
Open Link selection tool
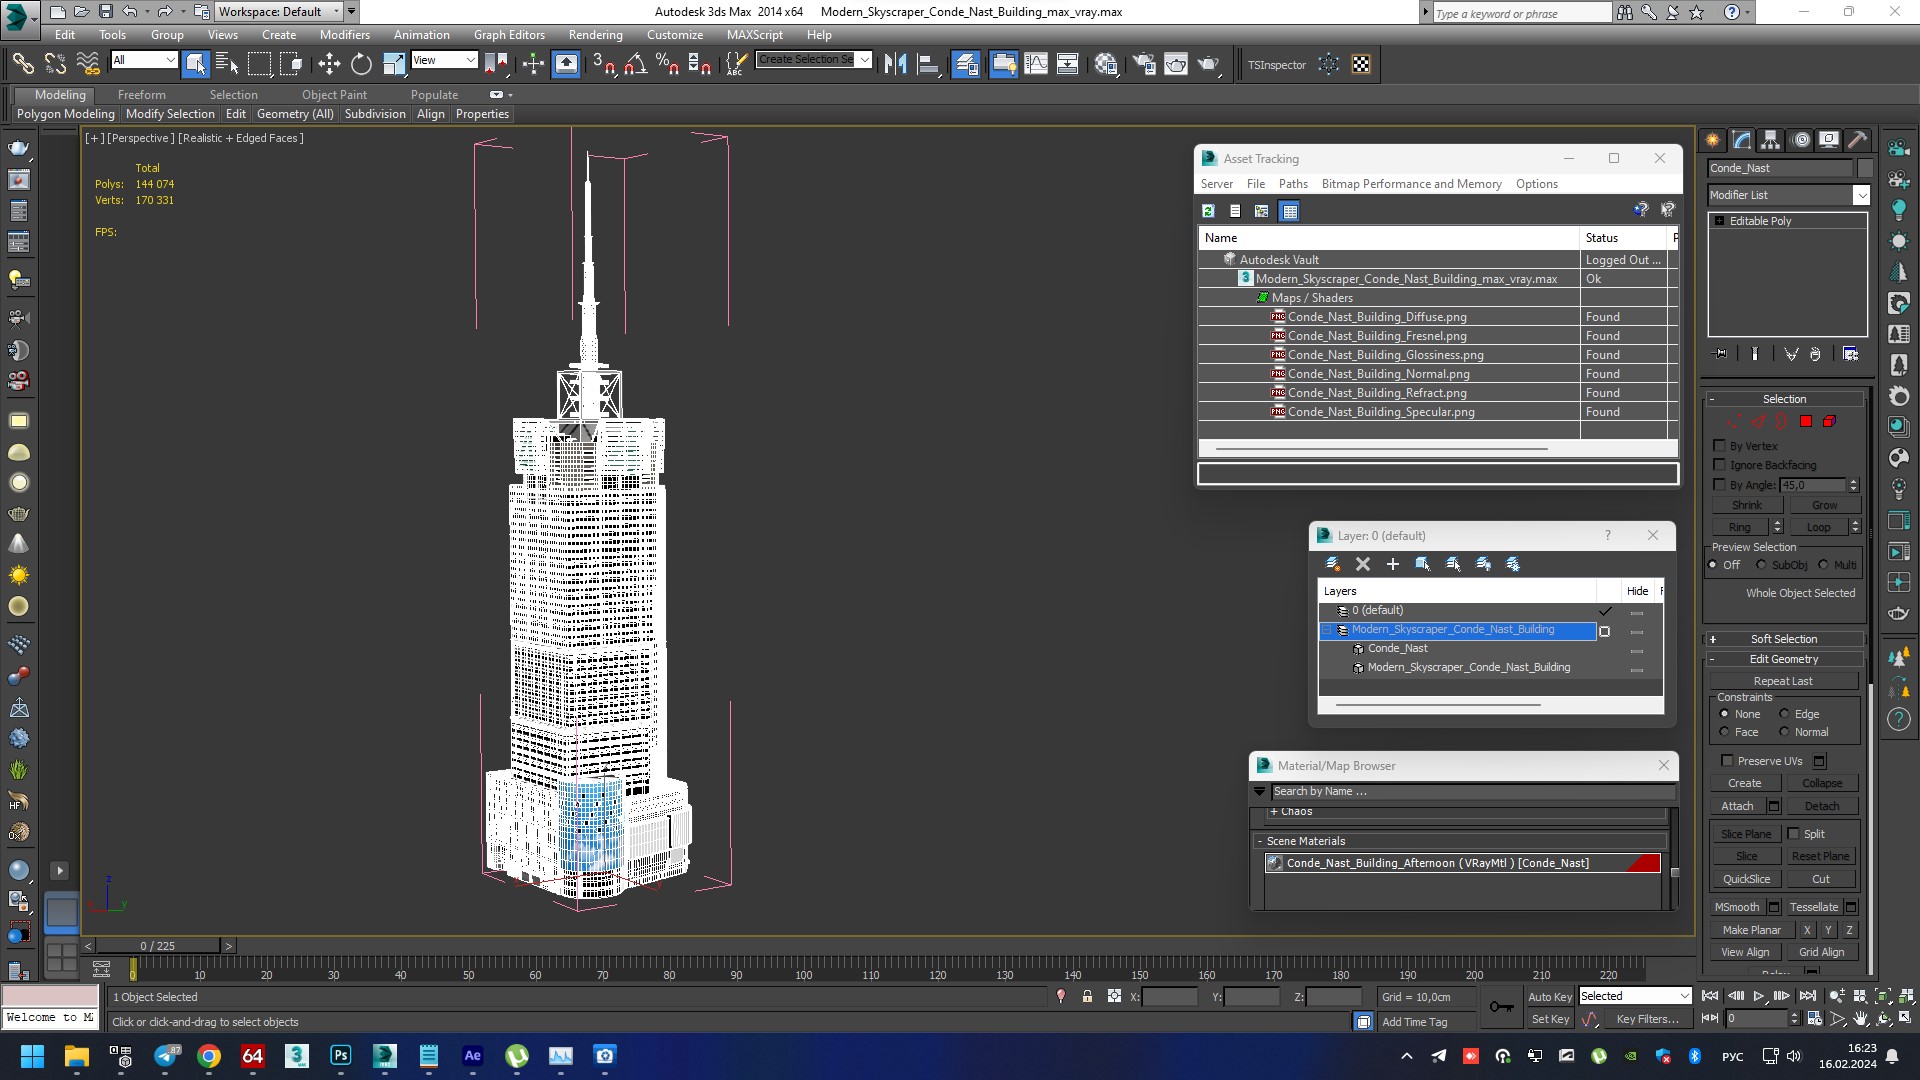pyautogui.click(x=22, y=64)
